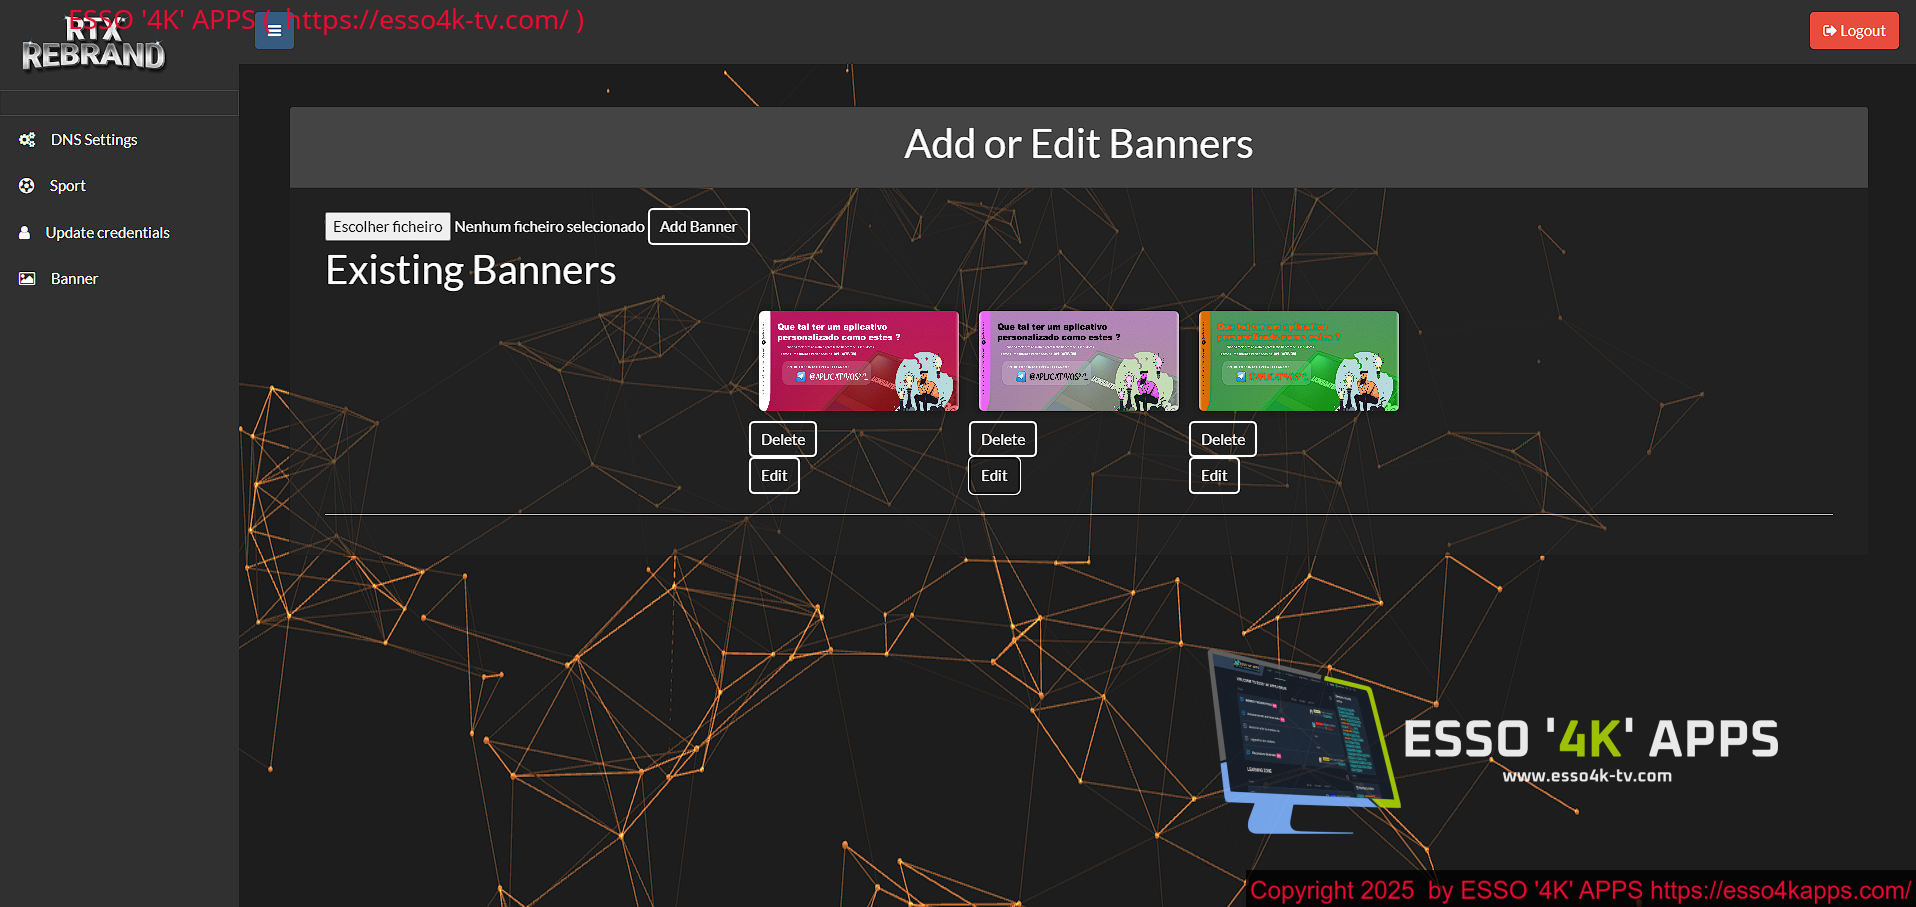Click the Update credentials user icon
The height and width of the screenshot is (907, 1916).
24,232
